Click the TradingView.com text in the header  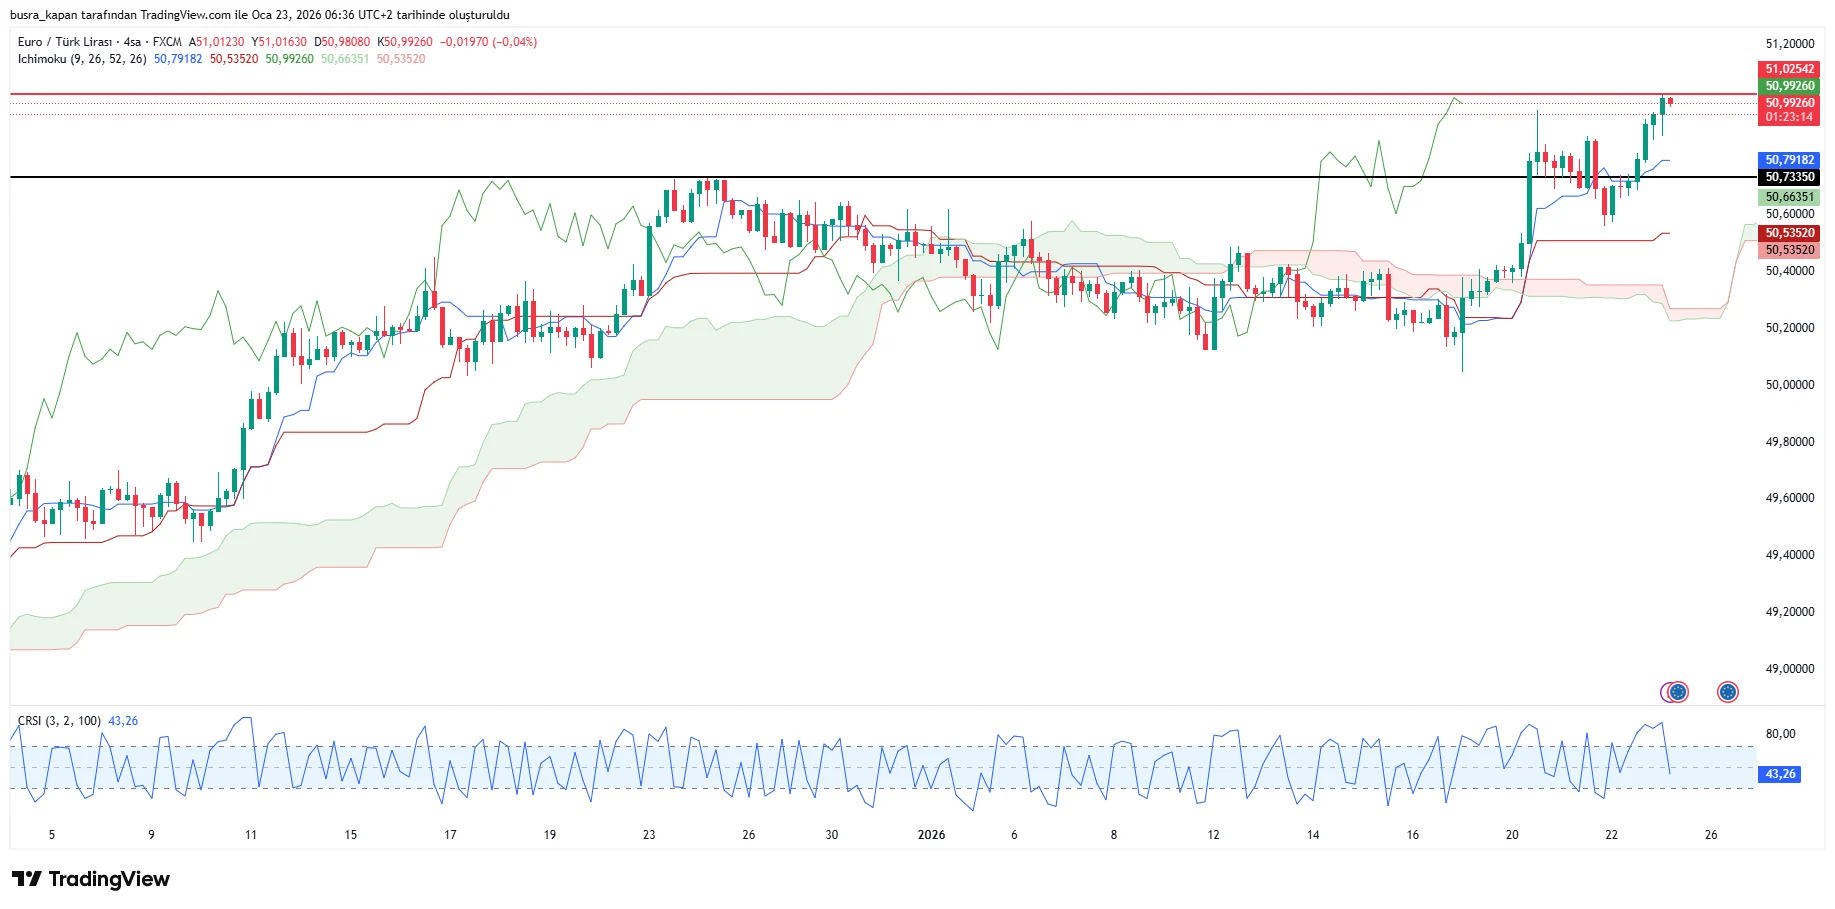(x=186, y=15)
